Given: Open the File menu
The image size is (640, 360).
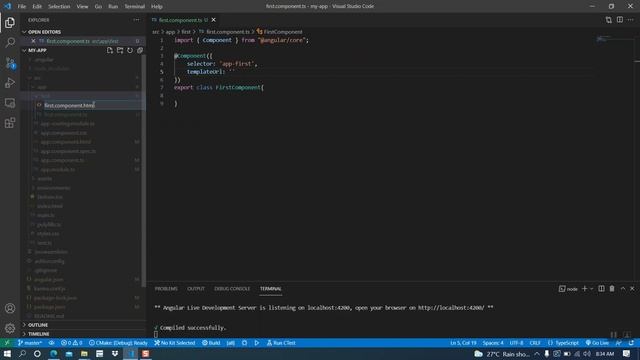Looking at the screenshot, I should coord(22,6).
